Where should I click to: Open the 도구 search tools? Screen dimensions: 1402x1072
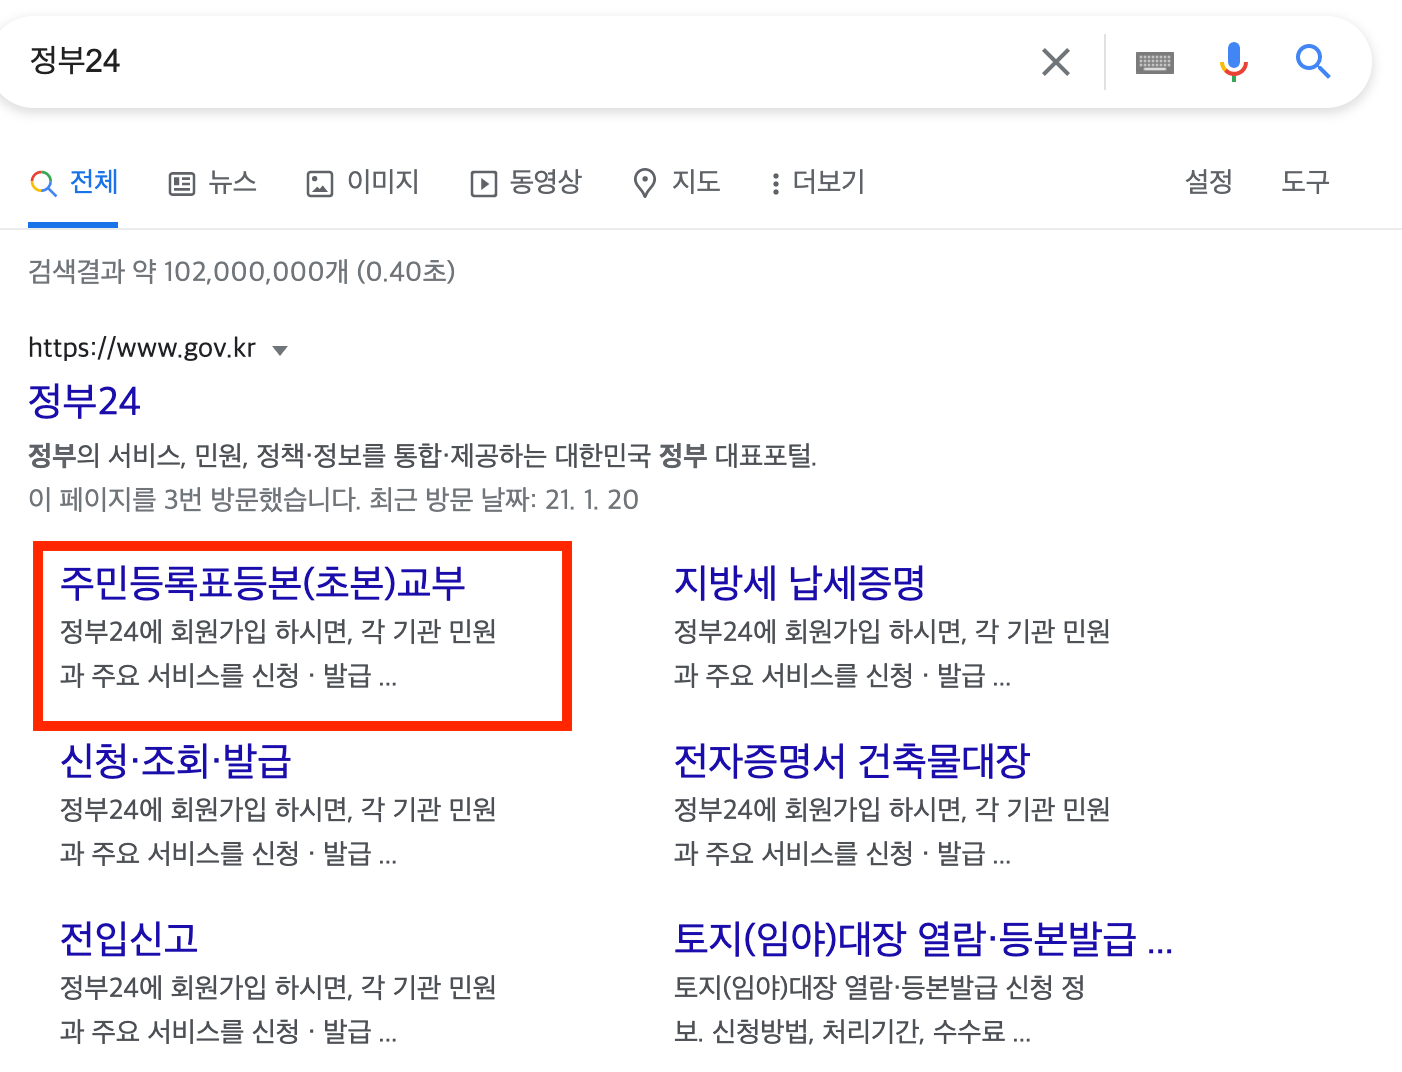pos(1306,182)
